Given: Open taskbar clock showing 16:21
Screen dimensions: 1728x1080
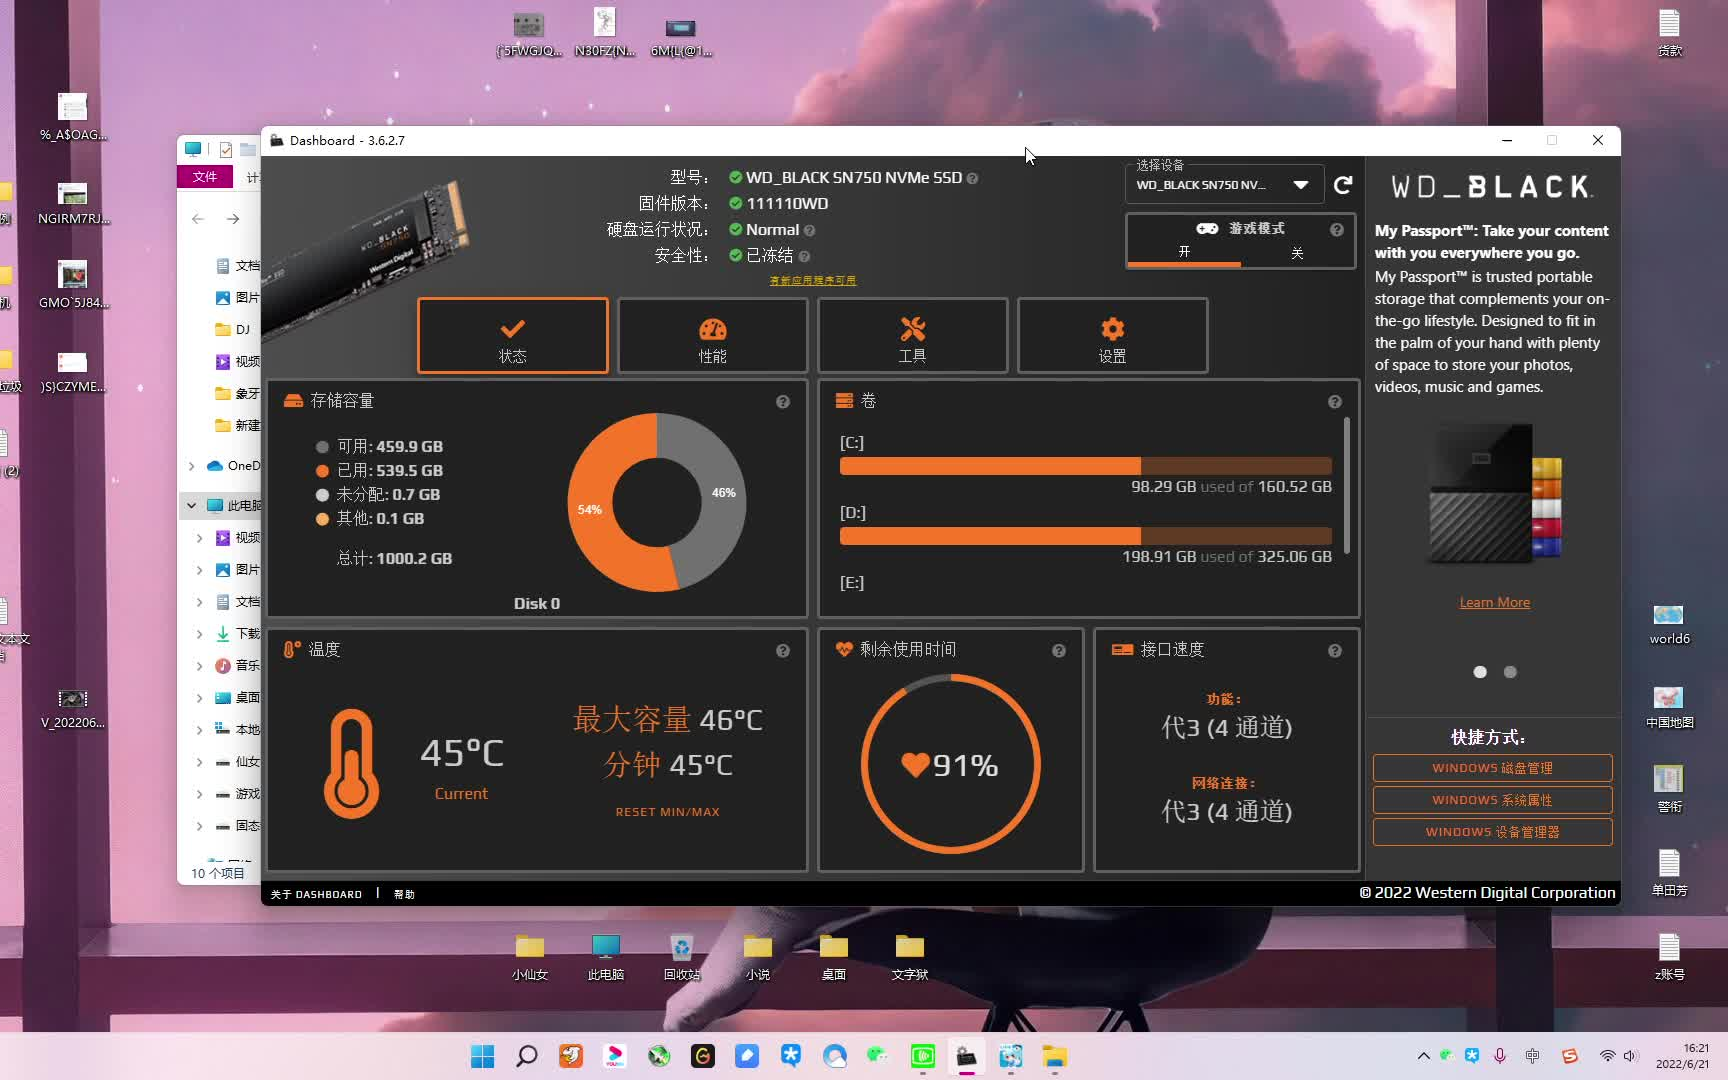Looking at the screenshot, I should (x=1682, y=1056).
